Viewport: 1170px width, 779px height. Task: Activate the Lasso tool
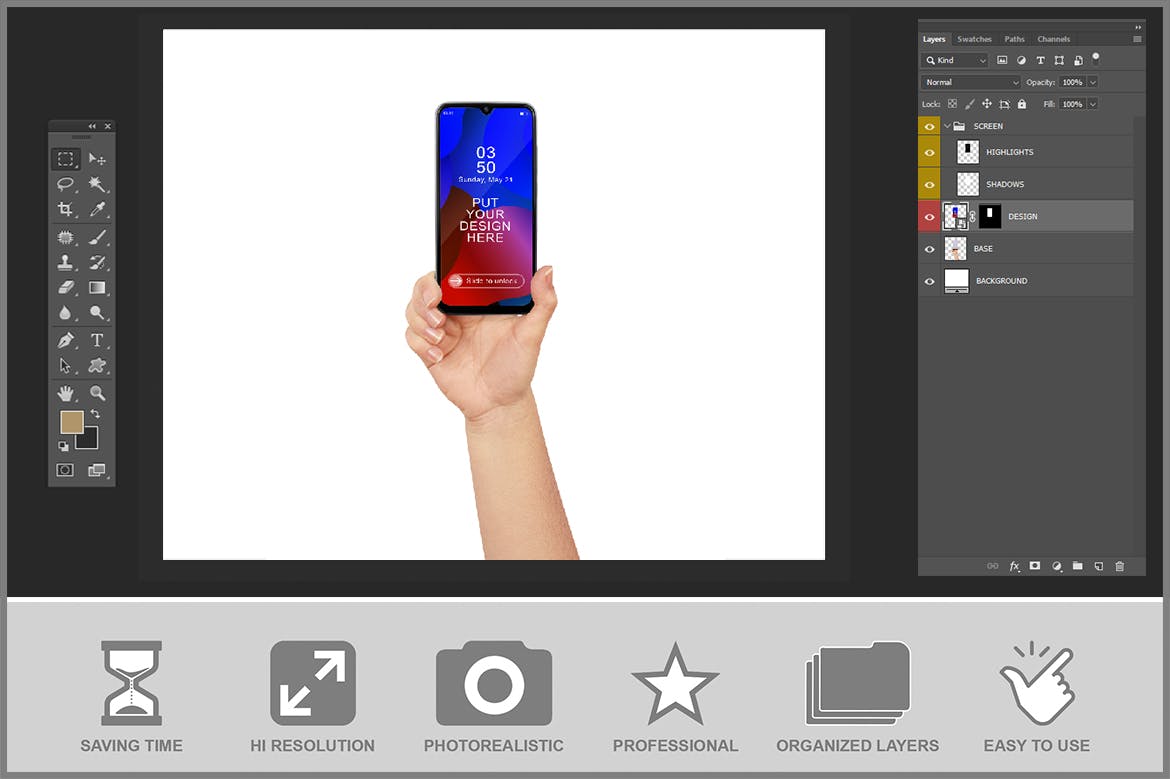click(66, 184)
